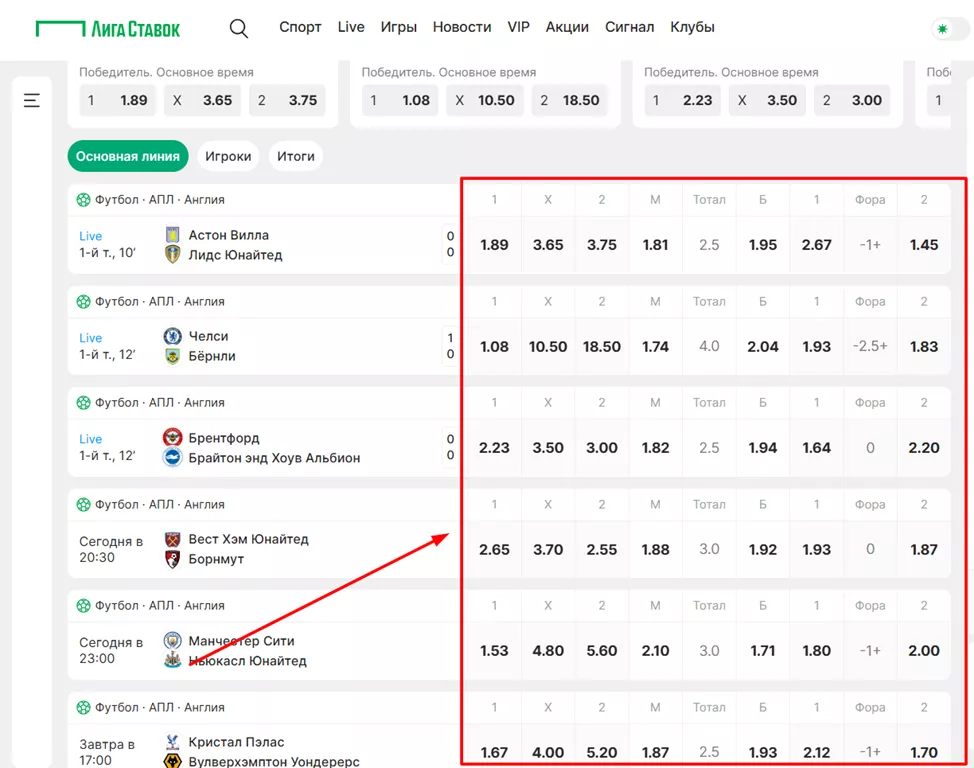Click the Клубы navigation link
Image resolution: width=974 pixels, height=768 pixels.
(x=692, y=27)
